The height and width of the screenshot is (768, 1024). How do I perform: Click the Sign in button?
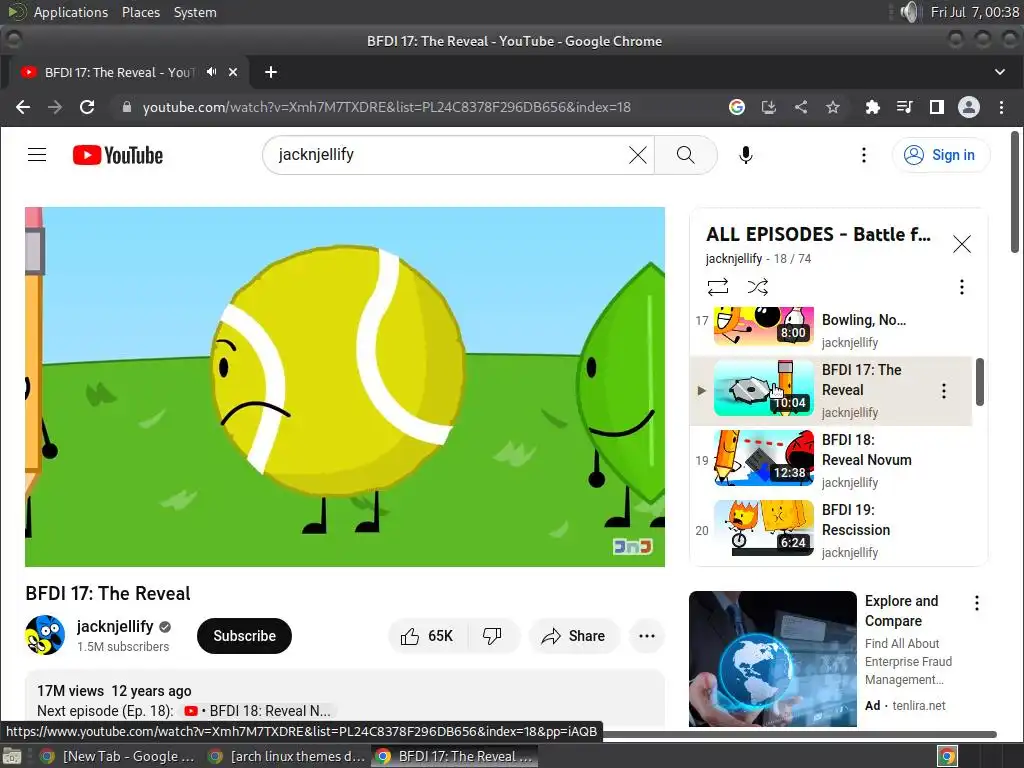(x=940, y=155)
